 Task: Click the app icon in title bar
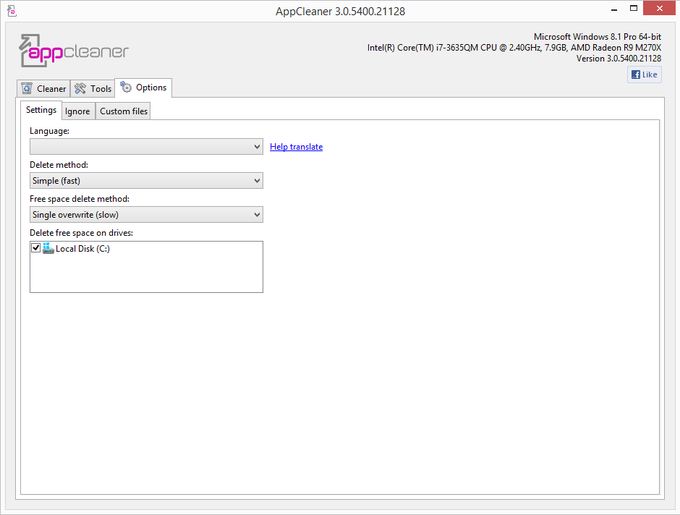click(x=11, y=11)
